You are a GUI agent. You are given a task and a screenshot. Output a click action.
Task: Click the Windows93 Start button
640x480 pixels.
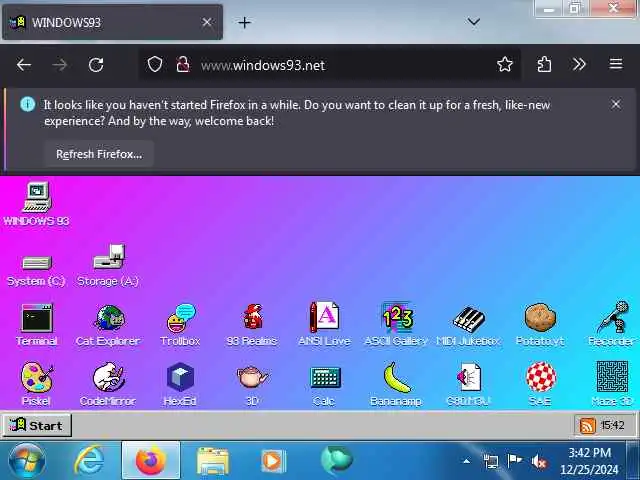pos(37,425)
